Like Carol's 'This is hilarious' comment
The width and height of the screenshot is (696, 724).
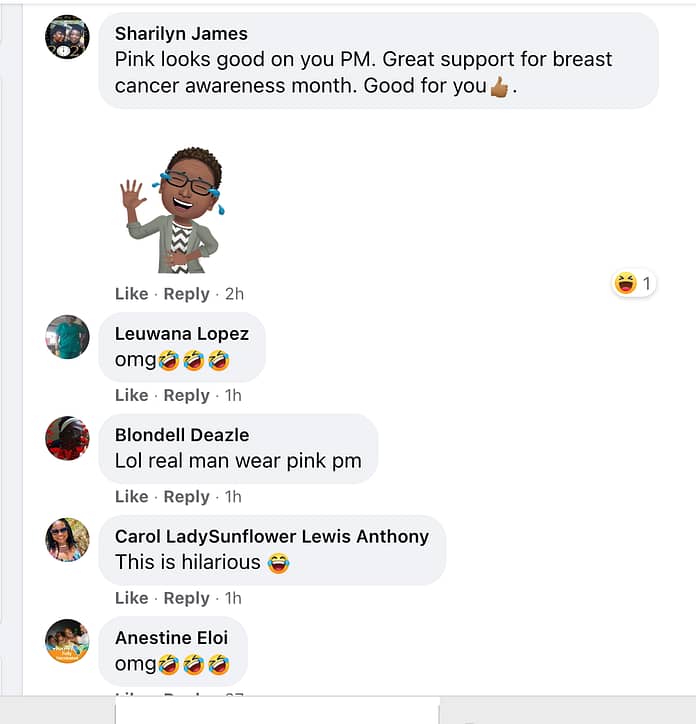coord(132,598)
